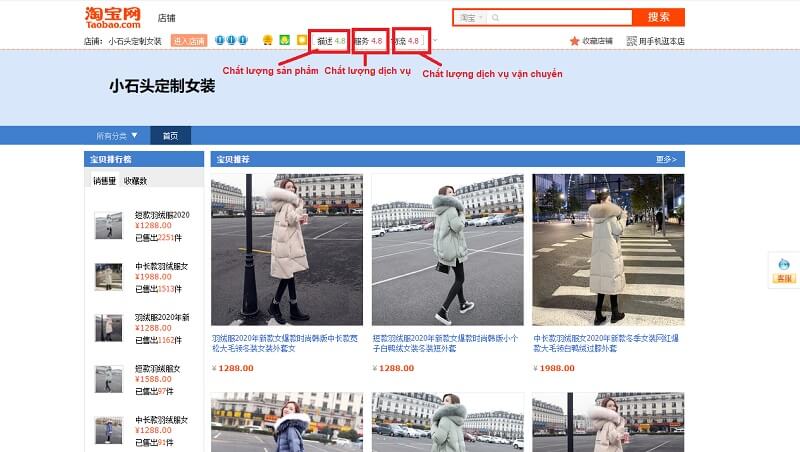Click the green shield badge icon
Screen dimensions: 800x452
(285, 40)
